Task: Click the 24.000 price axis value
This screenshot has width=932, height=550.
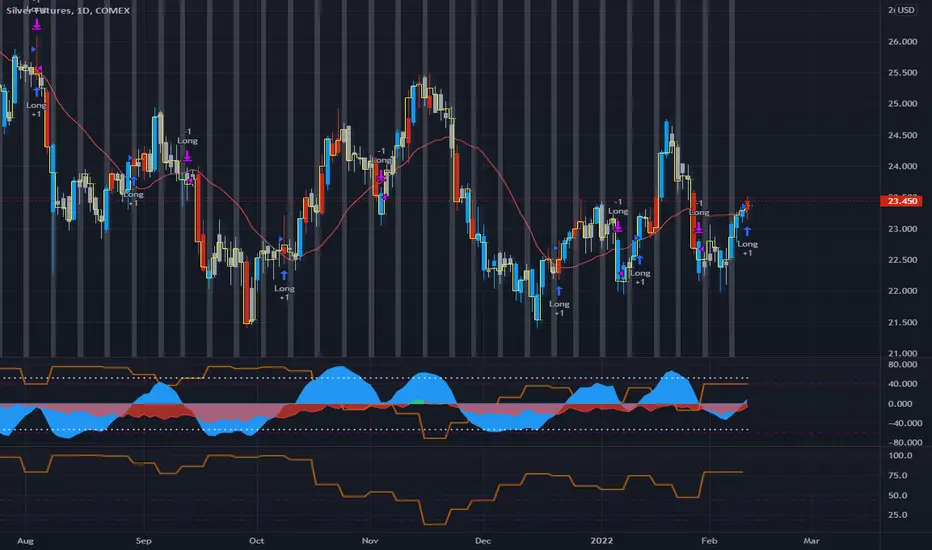Action: (x=902, y=166)
